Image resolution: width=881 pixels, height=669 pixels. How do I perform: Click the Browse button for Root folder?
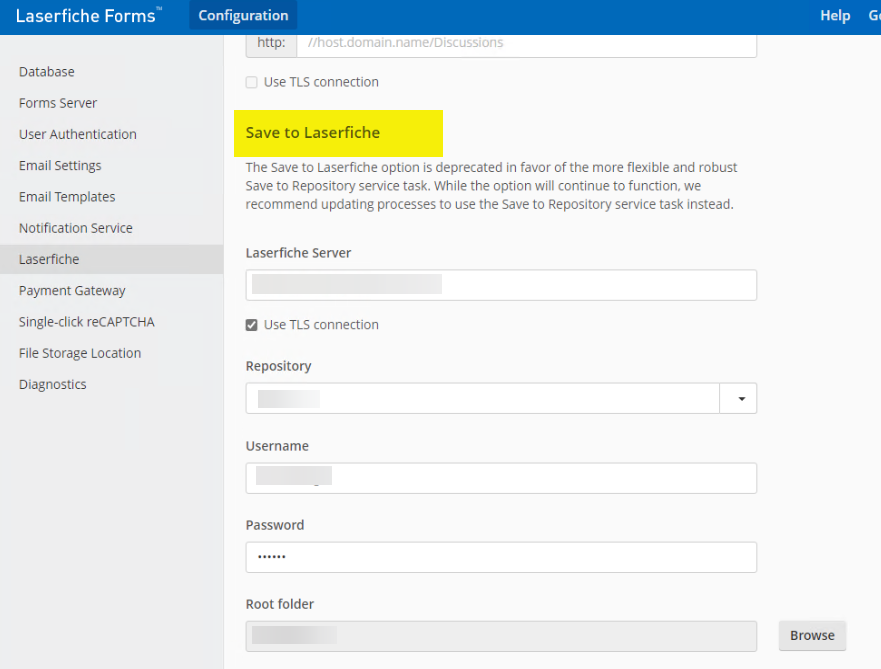[x=812, y=636]
